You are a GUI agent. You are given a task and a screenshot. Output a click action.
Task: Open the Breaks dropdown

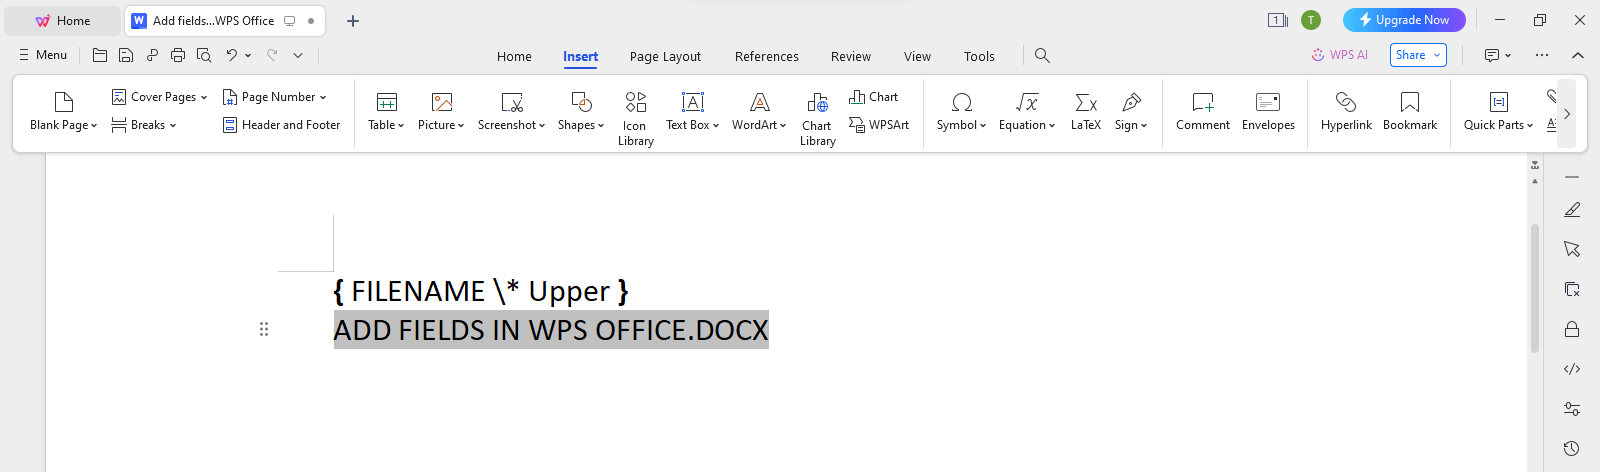144,125
